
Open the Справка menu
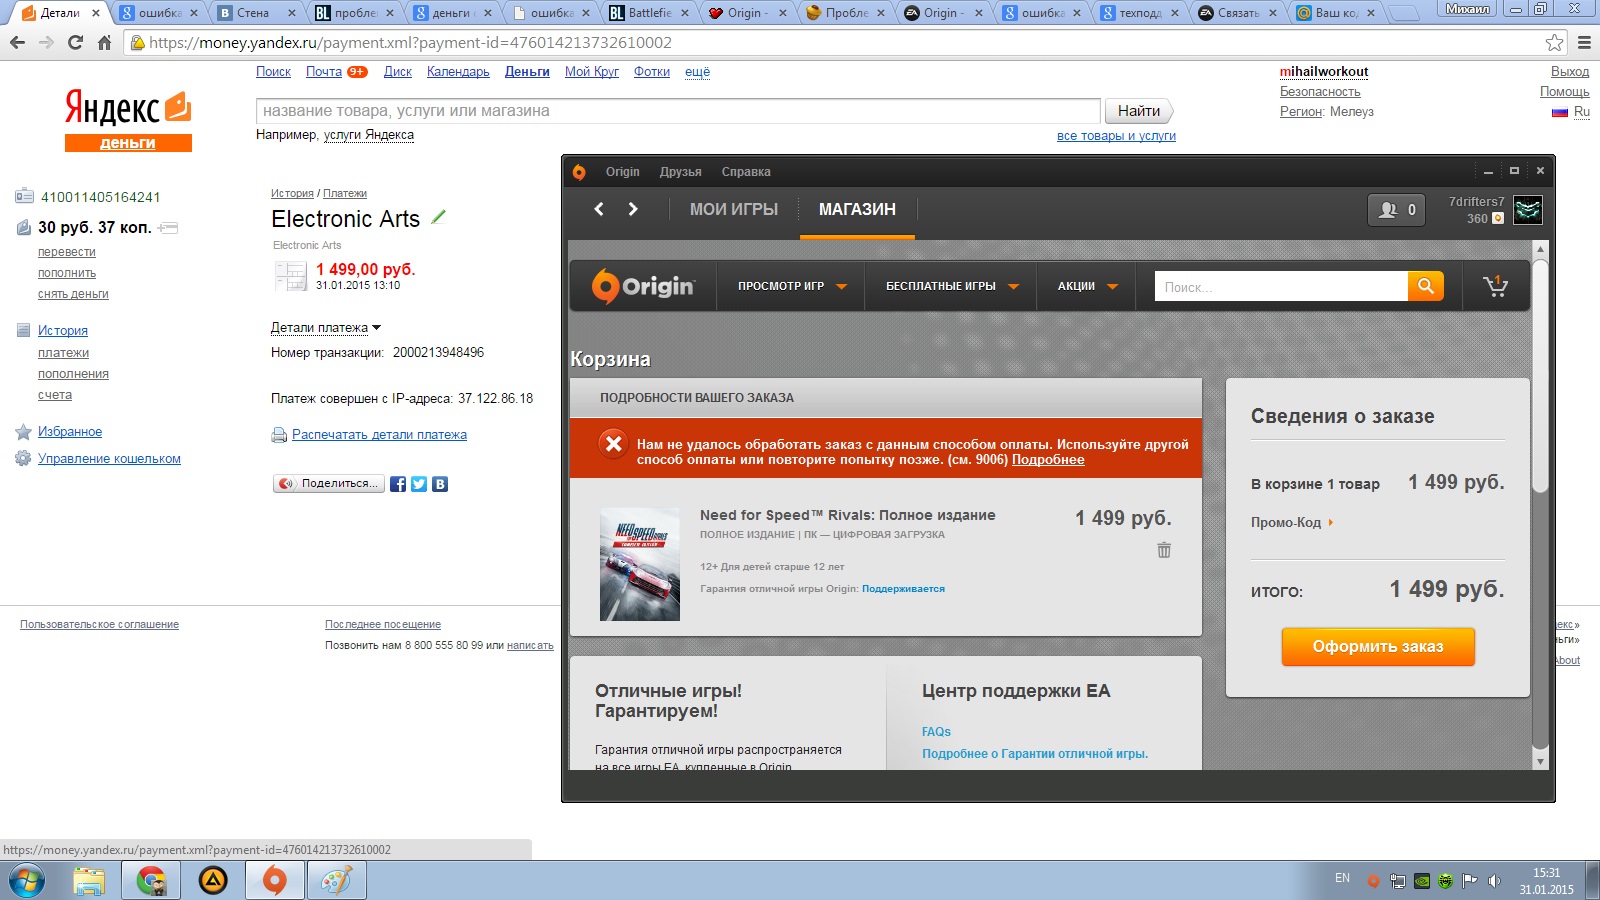[746, 172]
